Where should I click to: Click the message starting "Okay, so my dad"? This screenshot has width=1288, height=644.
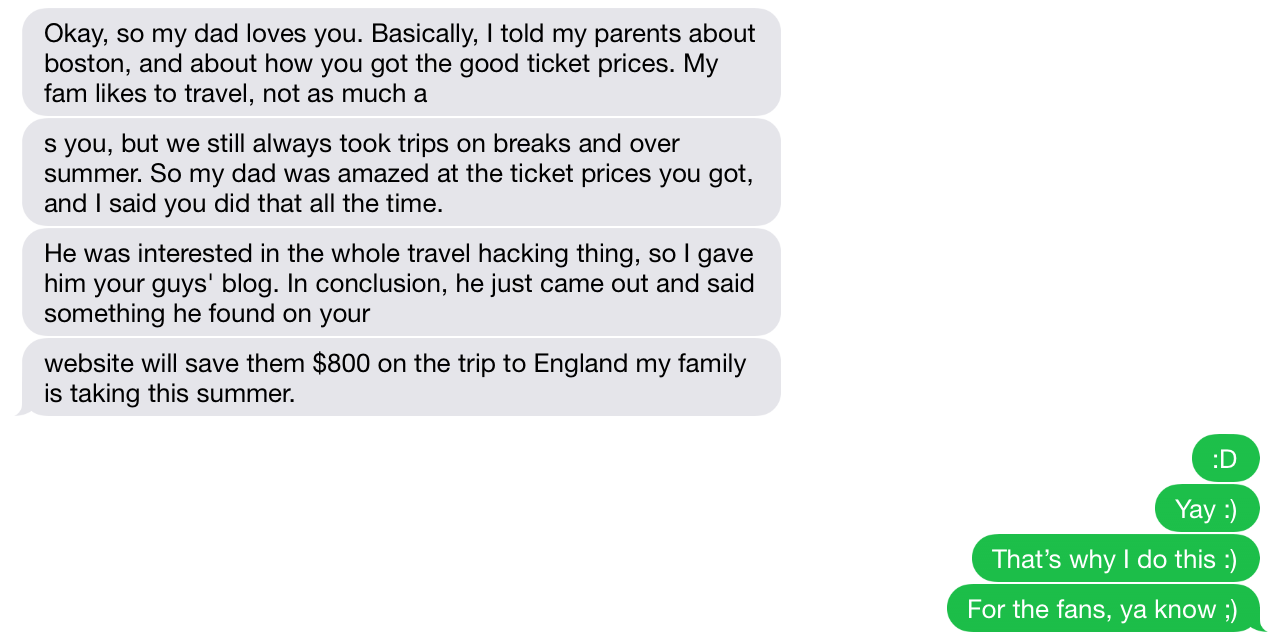(x=400, y=63)
